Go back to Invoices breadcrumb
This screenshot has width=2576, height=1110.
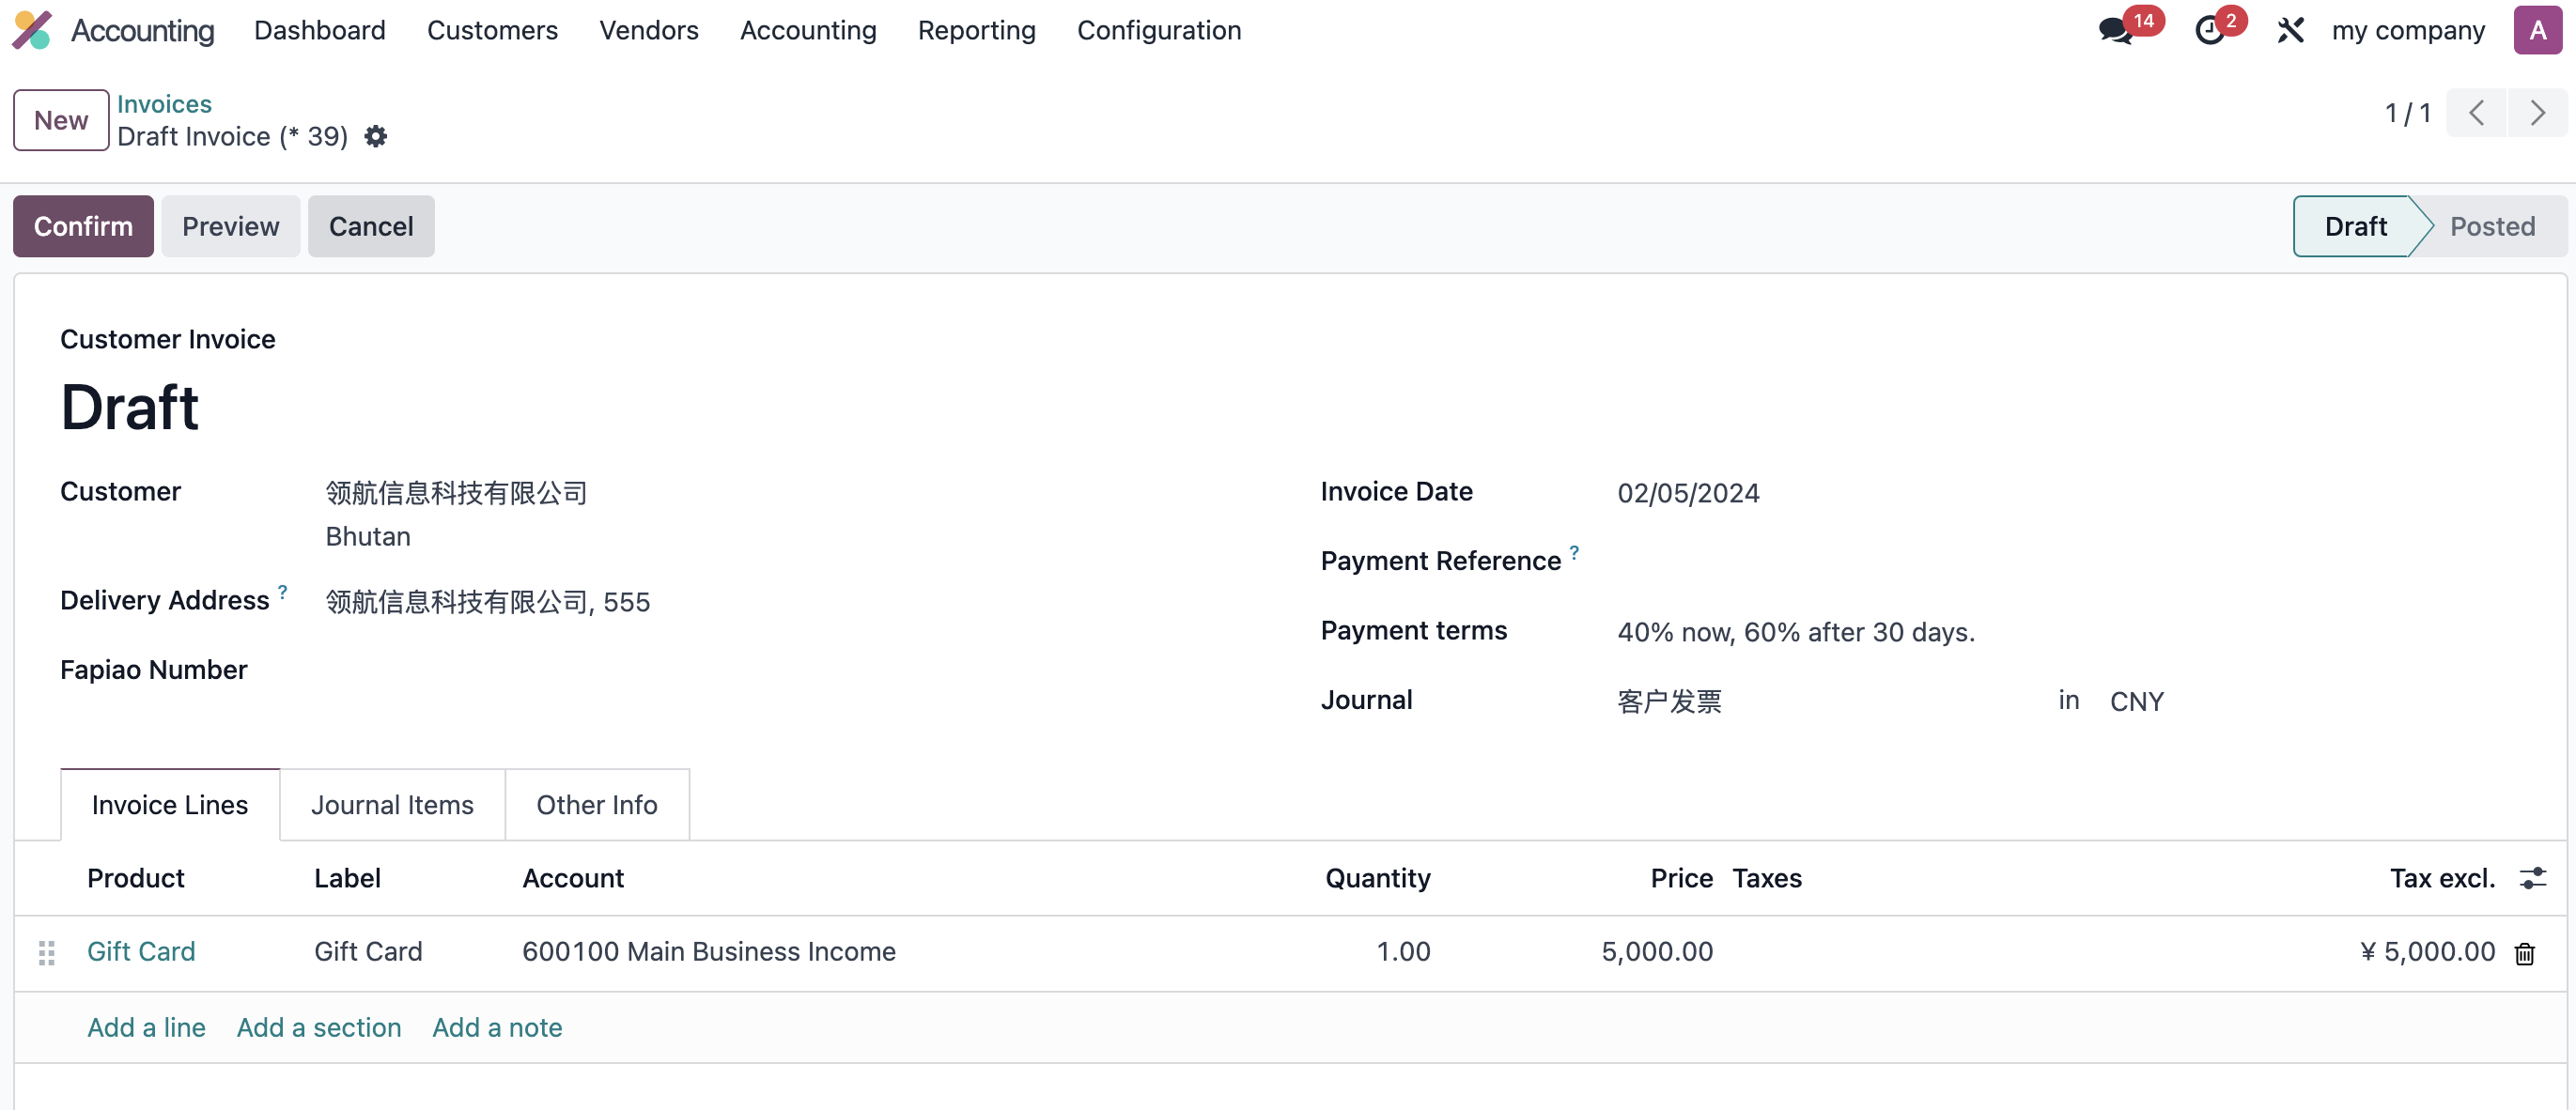(x=164, y=103)
